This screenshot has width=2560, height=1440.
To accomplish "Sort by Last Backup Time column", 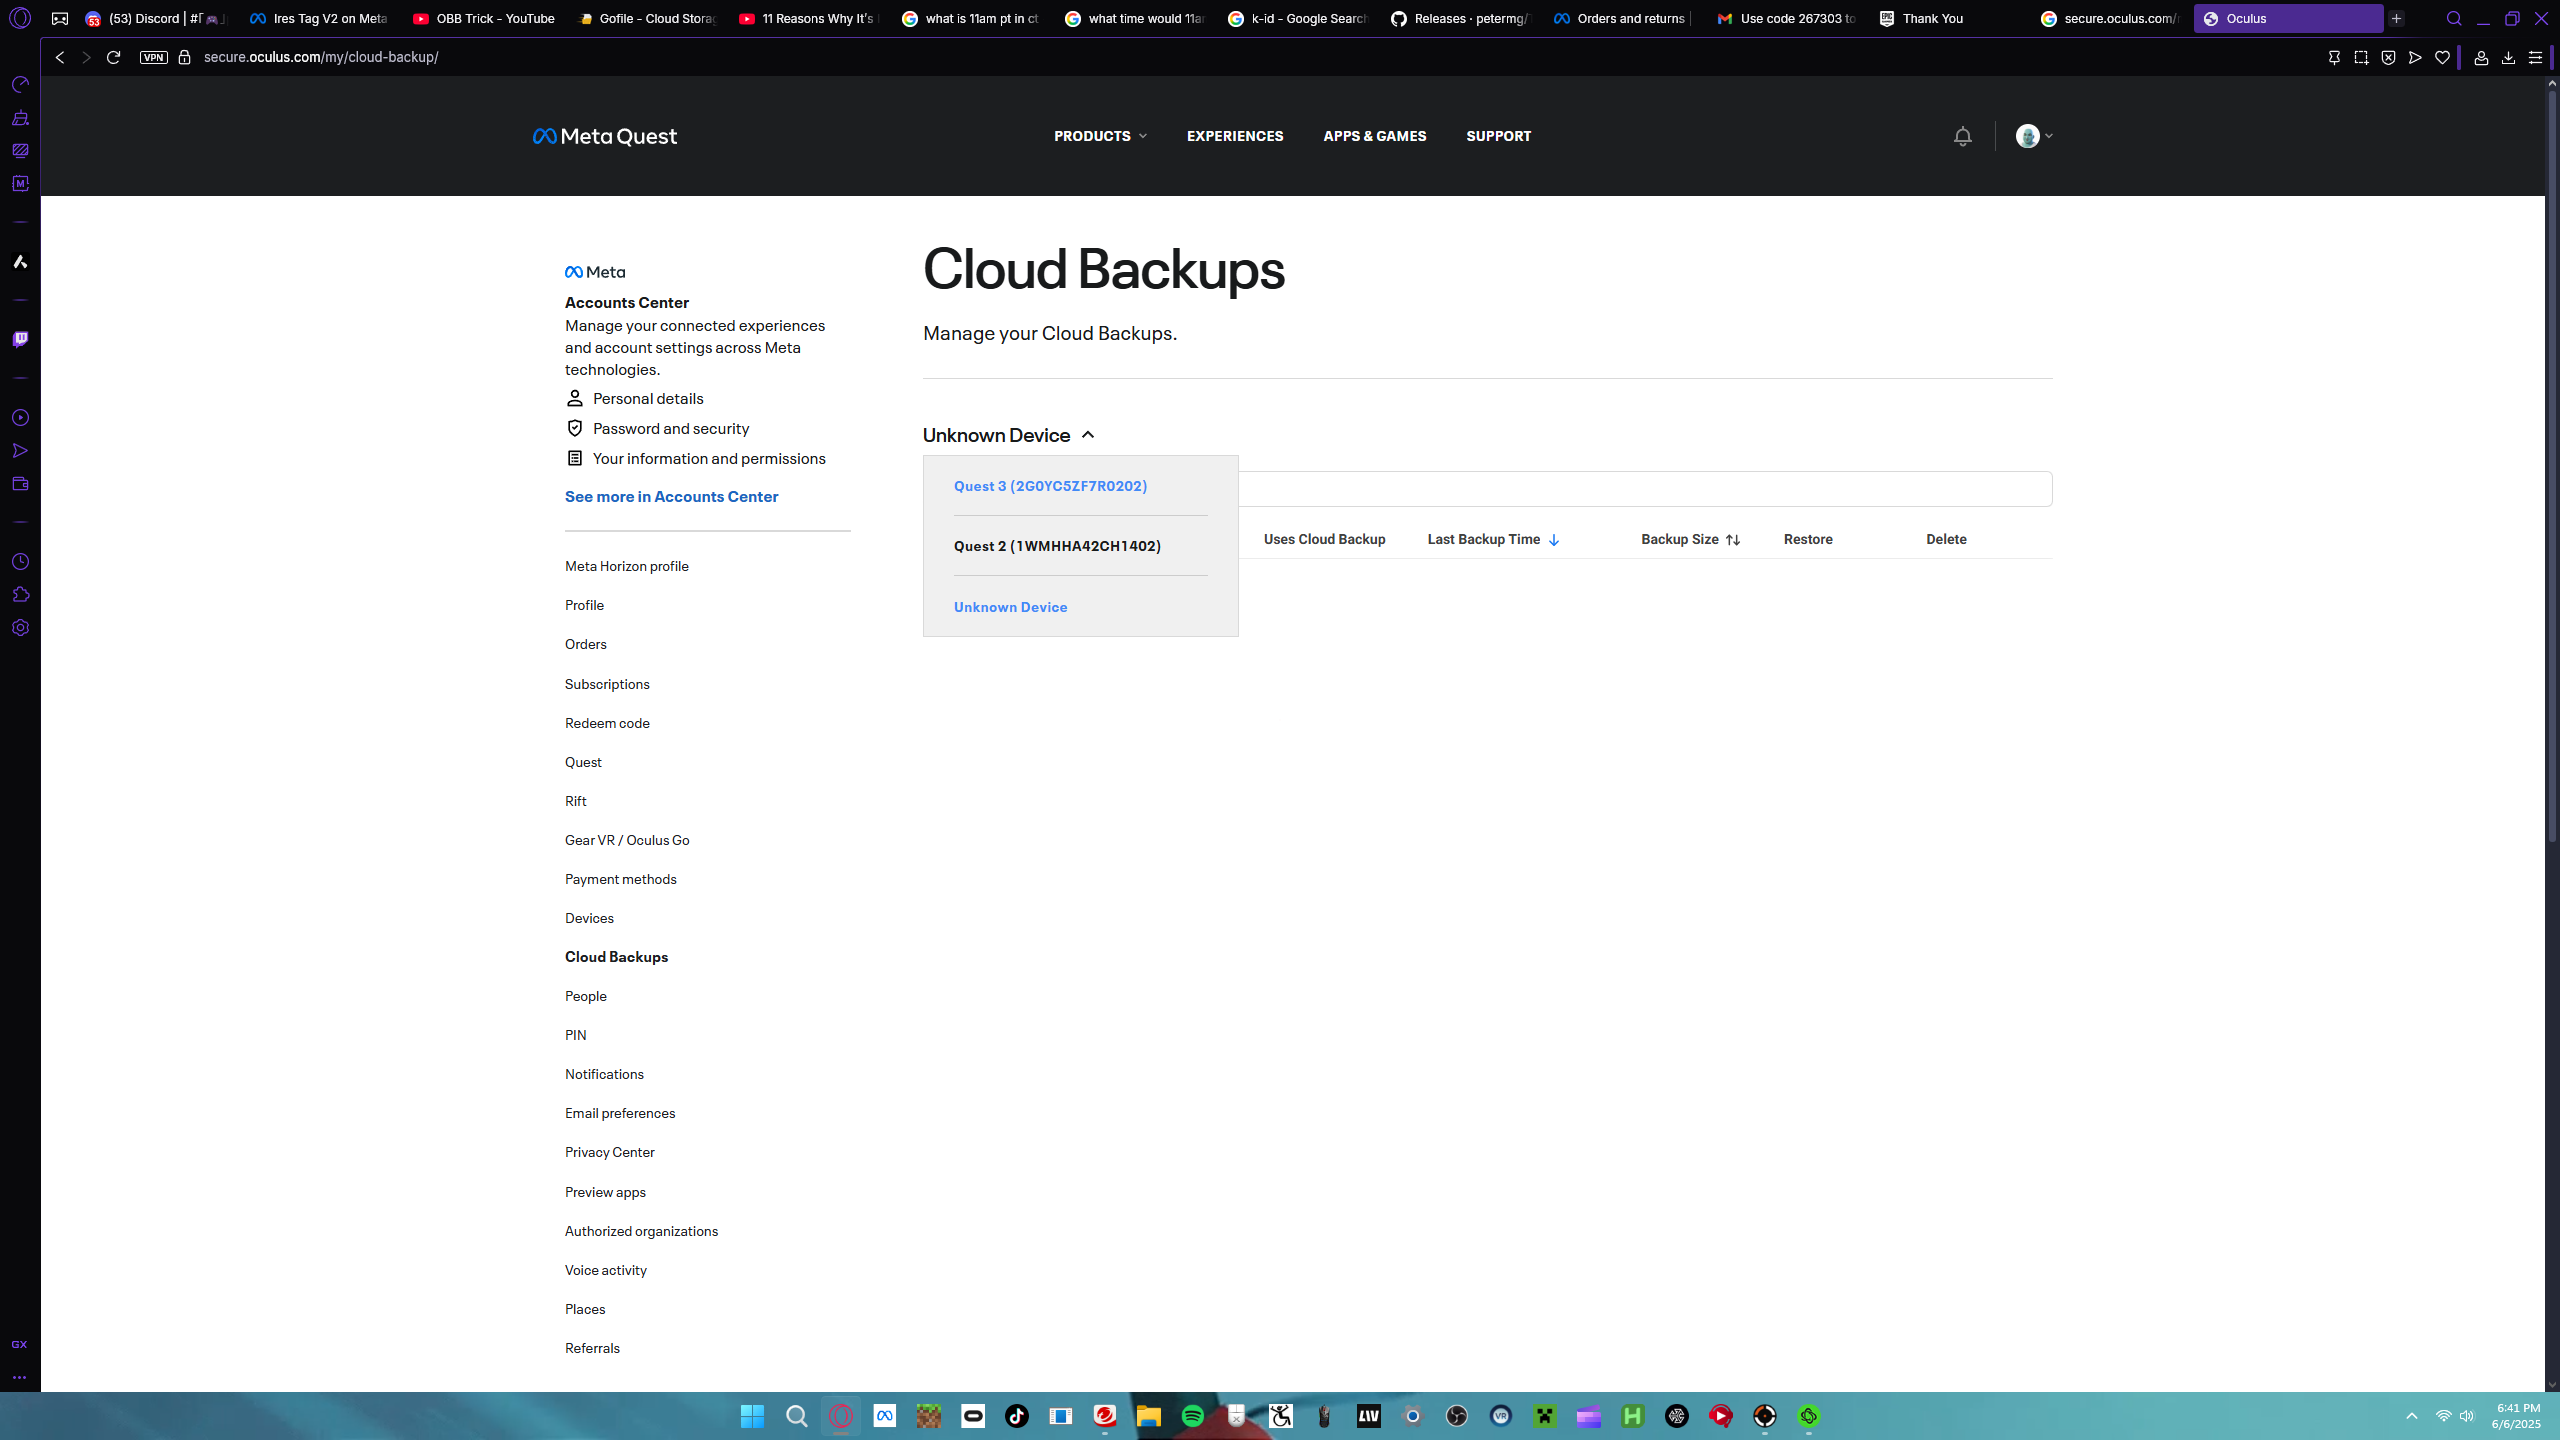I will 1493,539.
